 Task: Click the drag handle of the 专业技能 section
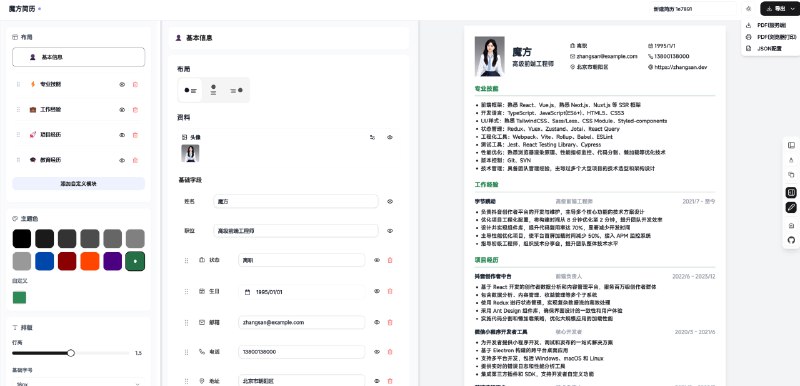19,84
